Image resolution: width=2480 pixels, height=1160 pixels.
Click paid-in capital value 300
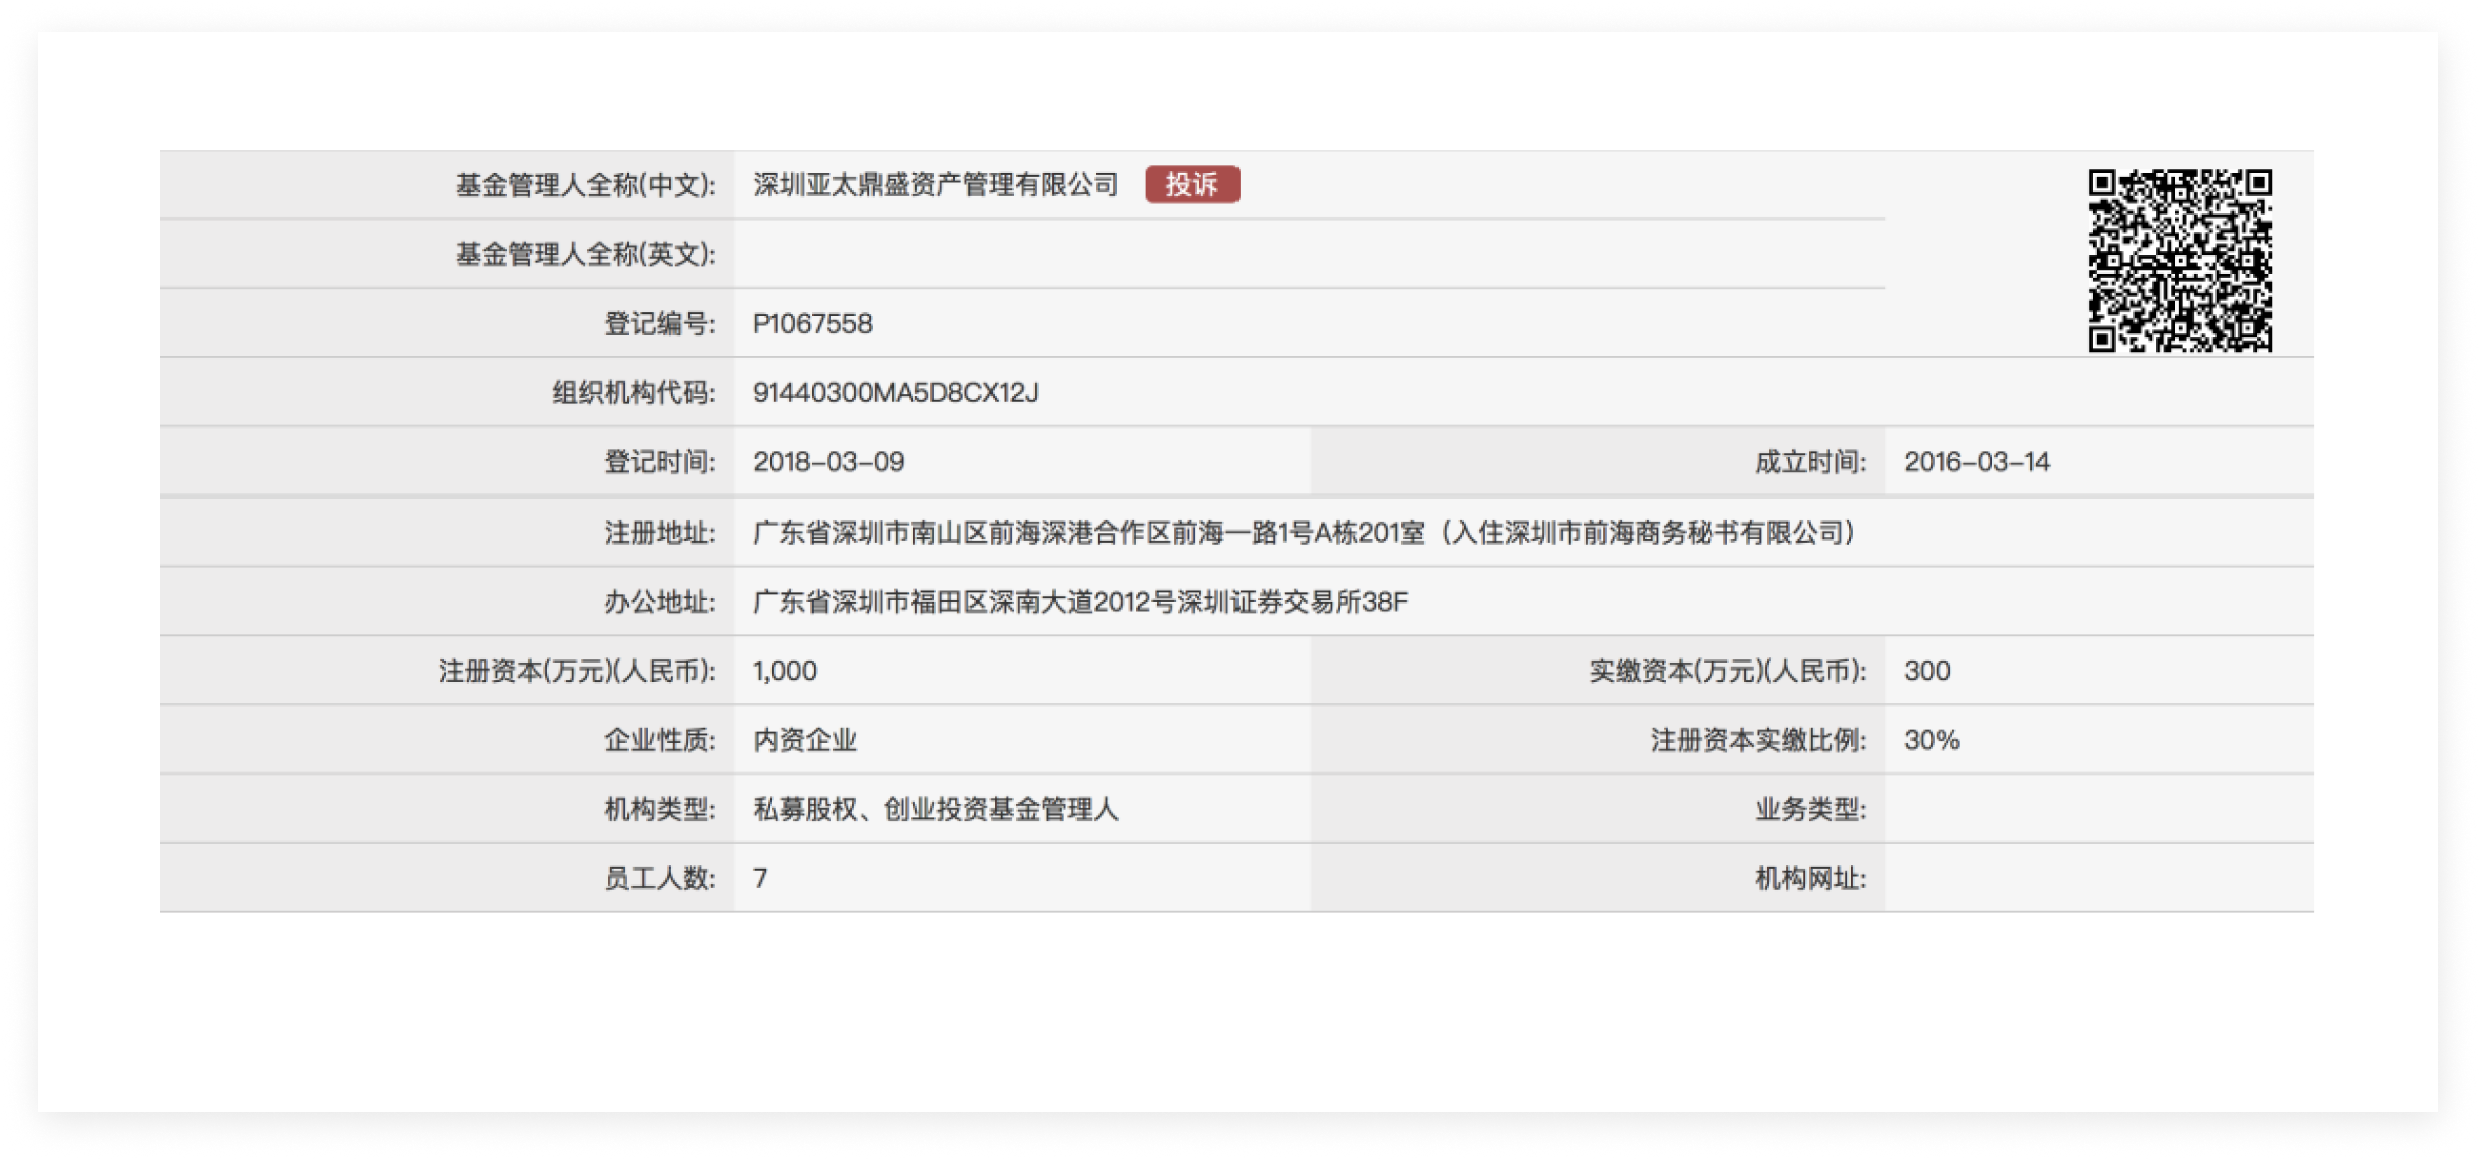(x=1927, y=671)
